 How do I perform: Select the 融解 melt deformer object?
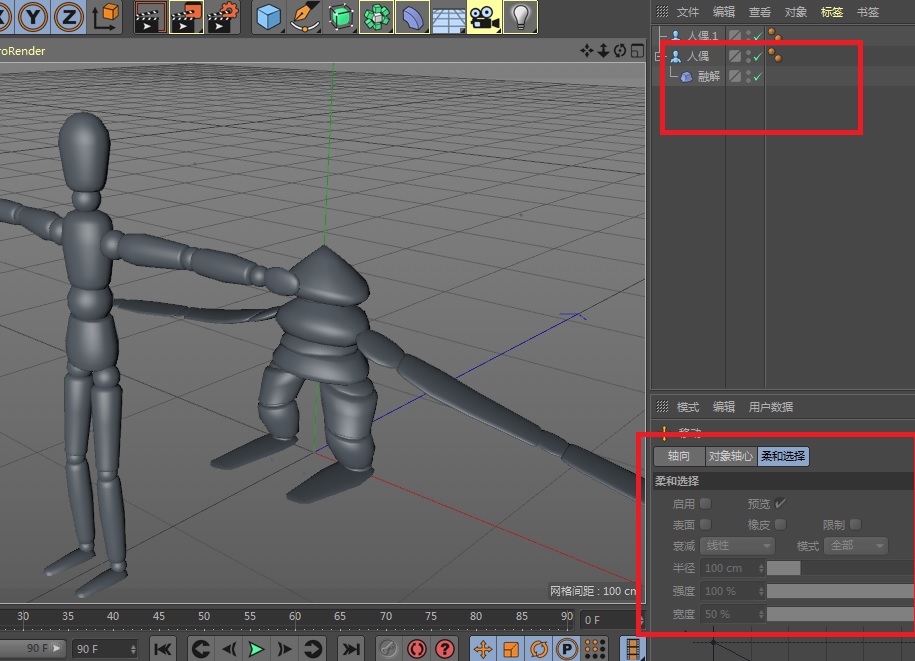(708, 76)
